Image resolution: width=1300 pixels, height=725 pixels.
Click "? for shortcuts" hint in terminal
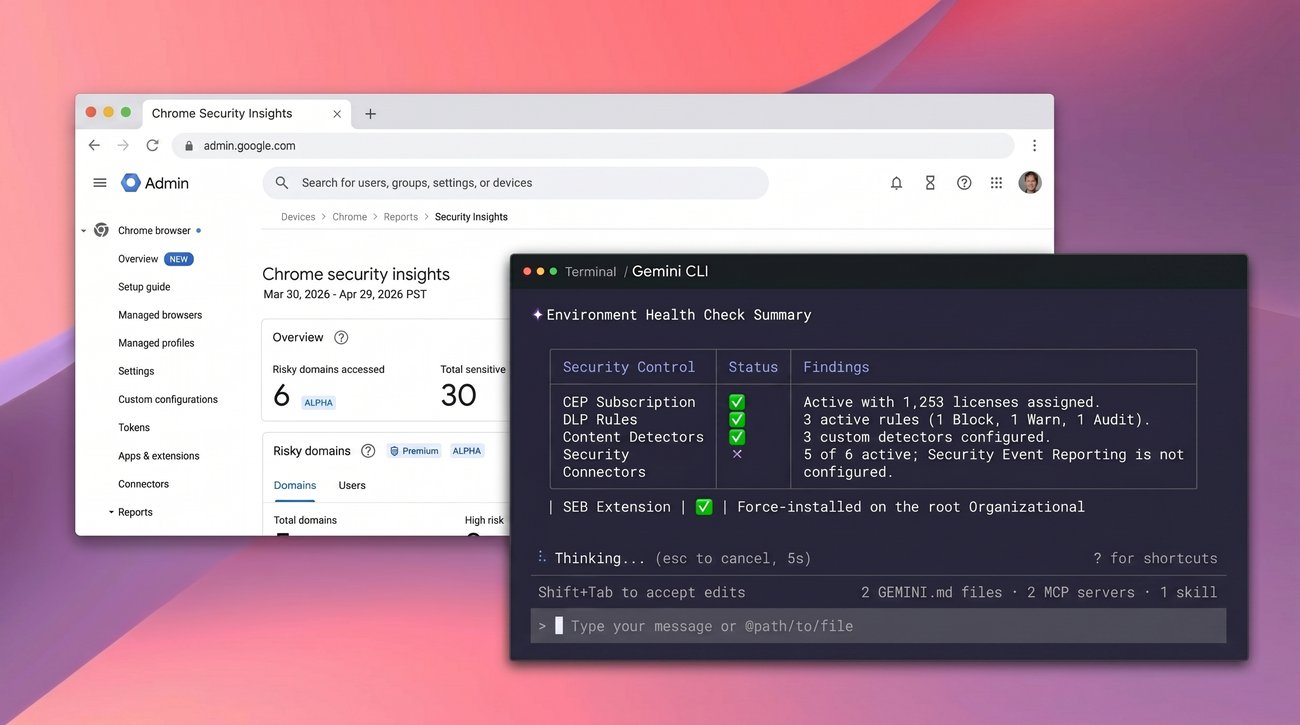click(x=1156, y=558)
